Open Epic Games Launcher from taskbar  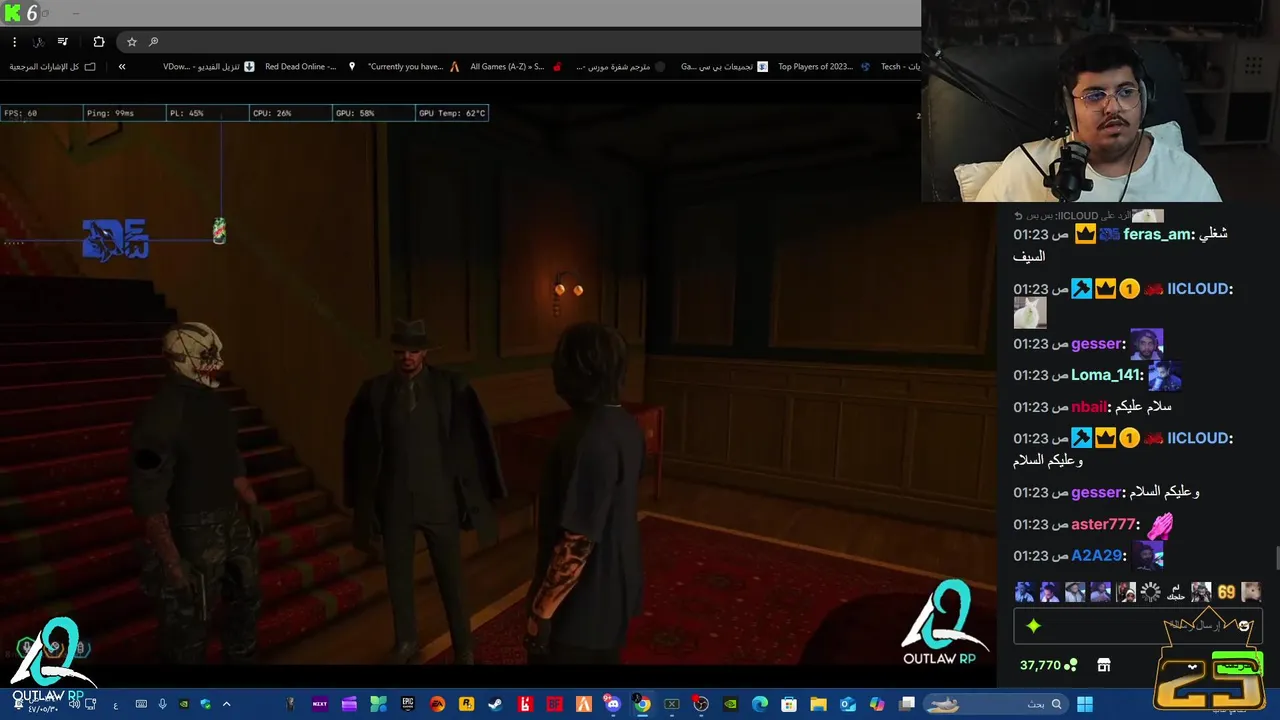(x=408, y=704)
